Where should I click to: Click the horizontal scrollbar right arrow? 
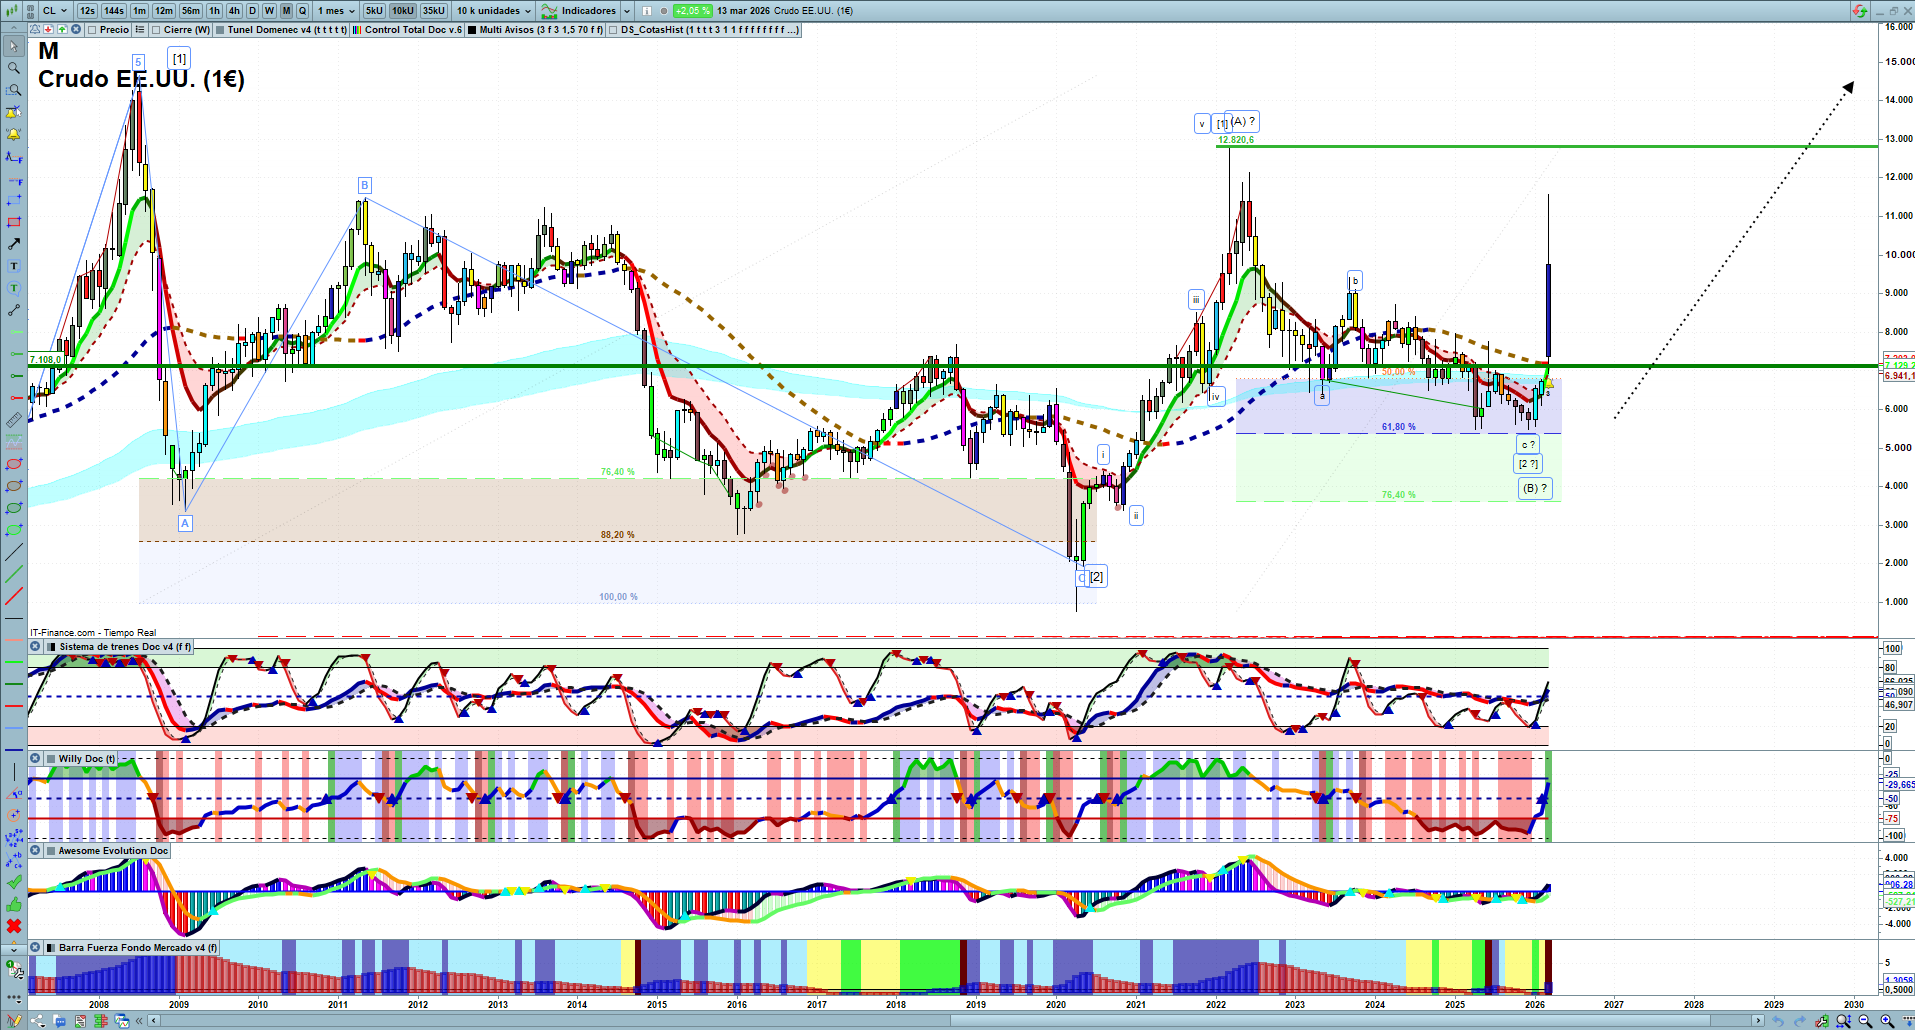[x=1759, y=1021]
